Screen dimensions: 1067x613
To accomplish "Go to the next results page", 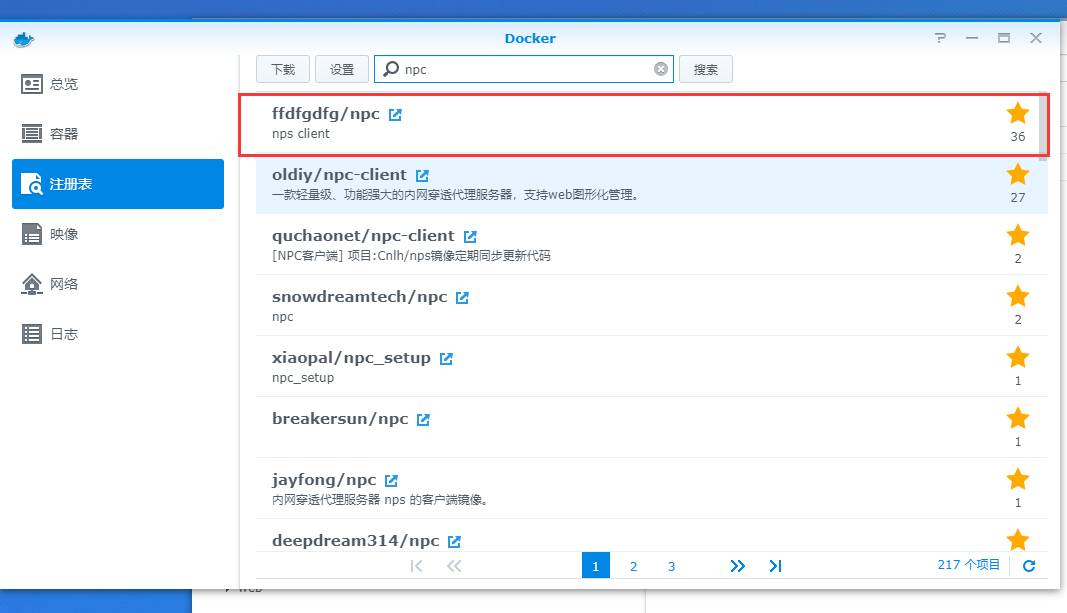I will click(738, 566).
